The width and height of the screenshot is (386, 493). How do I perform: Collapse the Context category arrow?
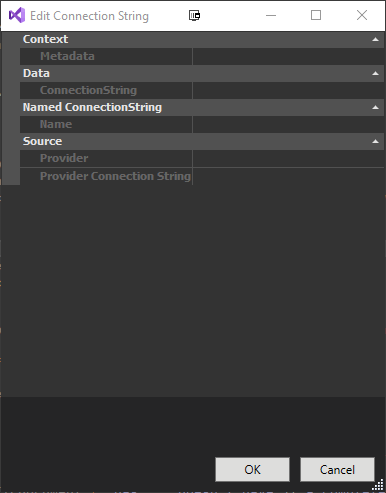click(375, 39)
